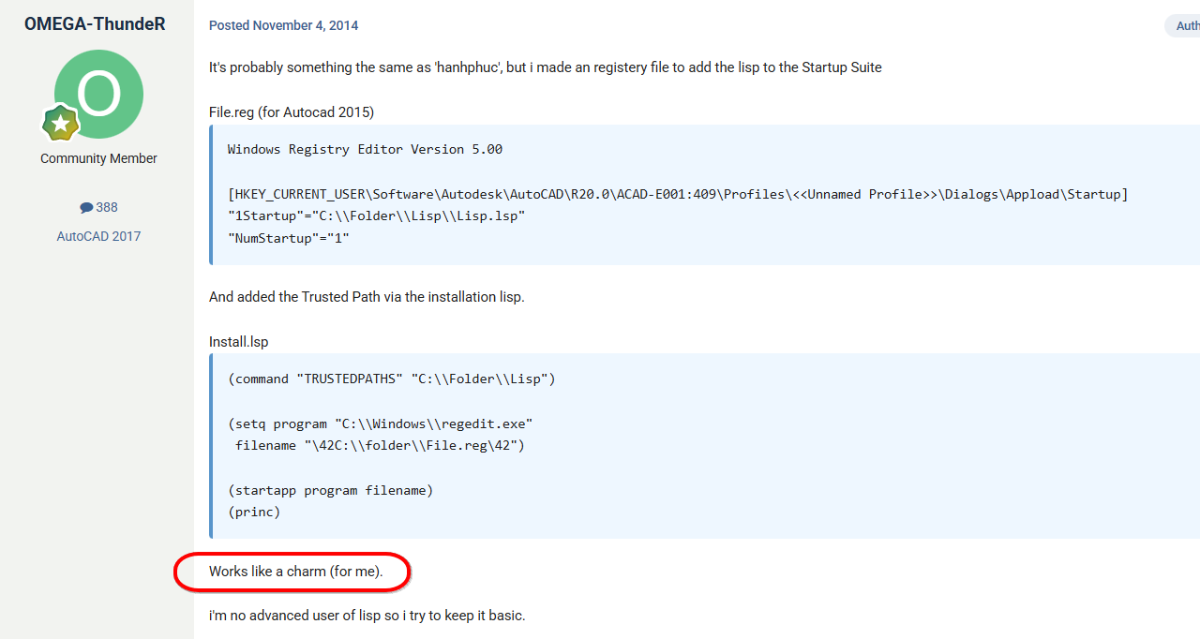The height and width of the screenshot is (639, 1200).
Task: Click the HKEY_CURRENT_USER registry key line
Action: coord(677,194)
